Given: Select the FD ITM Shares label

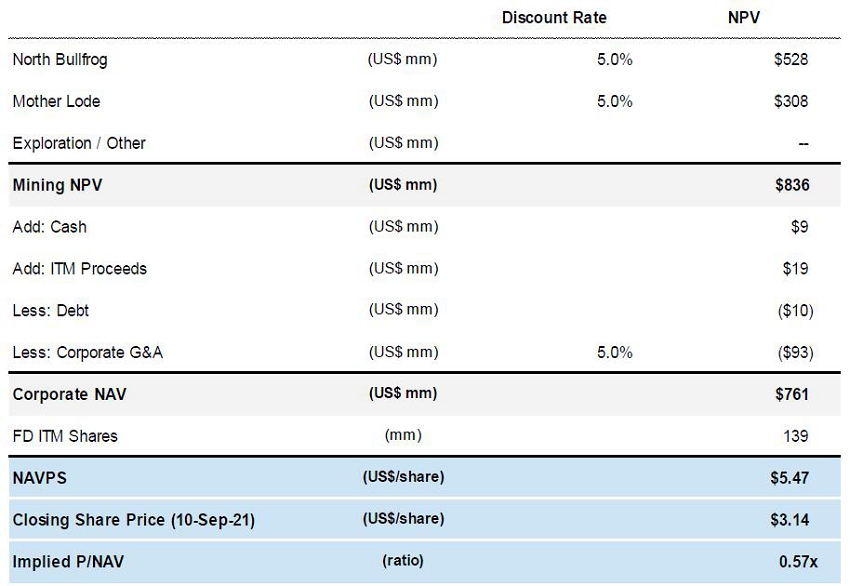Looking at the screenshot, I should coord(65,436).
